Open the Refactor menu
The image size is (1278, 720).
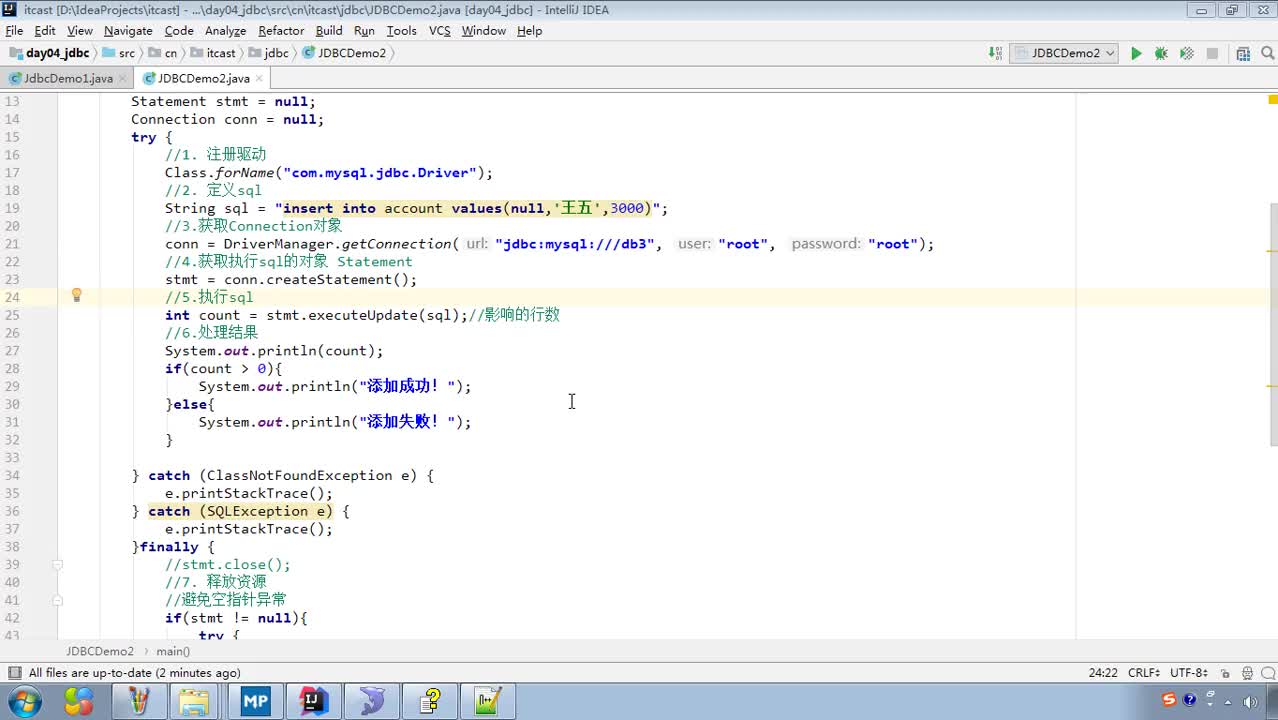click(x=281, y=31)
